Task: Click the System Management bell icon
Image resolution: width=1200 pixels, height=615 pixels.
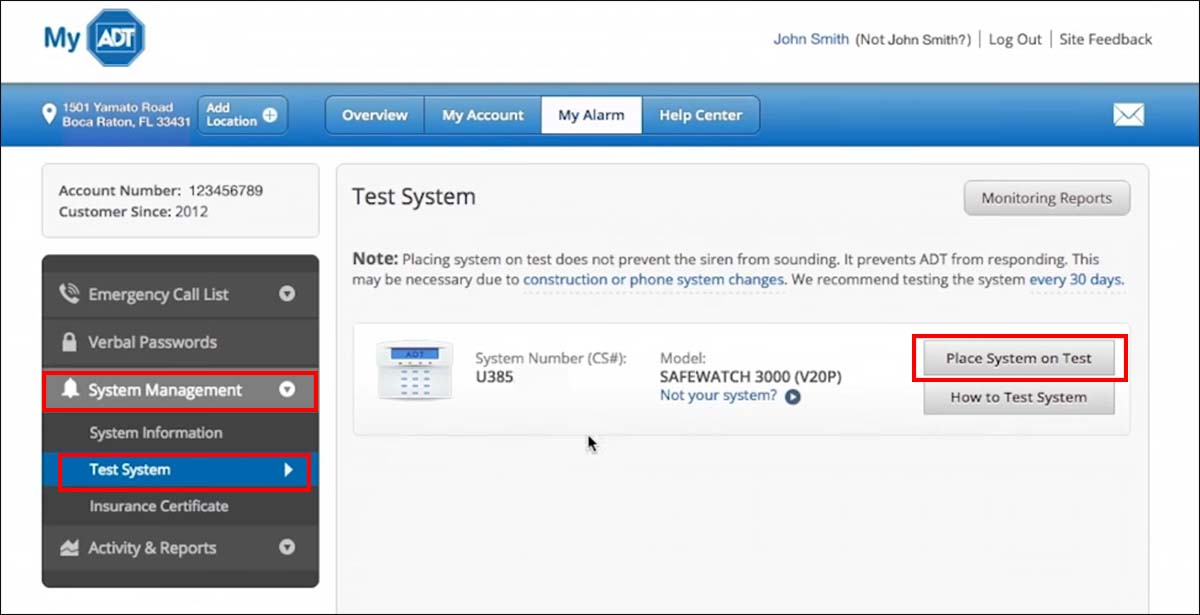Action: click(69, 390)
